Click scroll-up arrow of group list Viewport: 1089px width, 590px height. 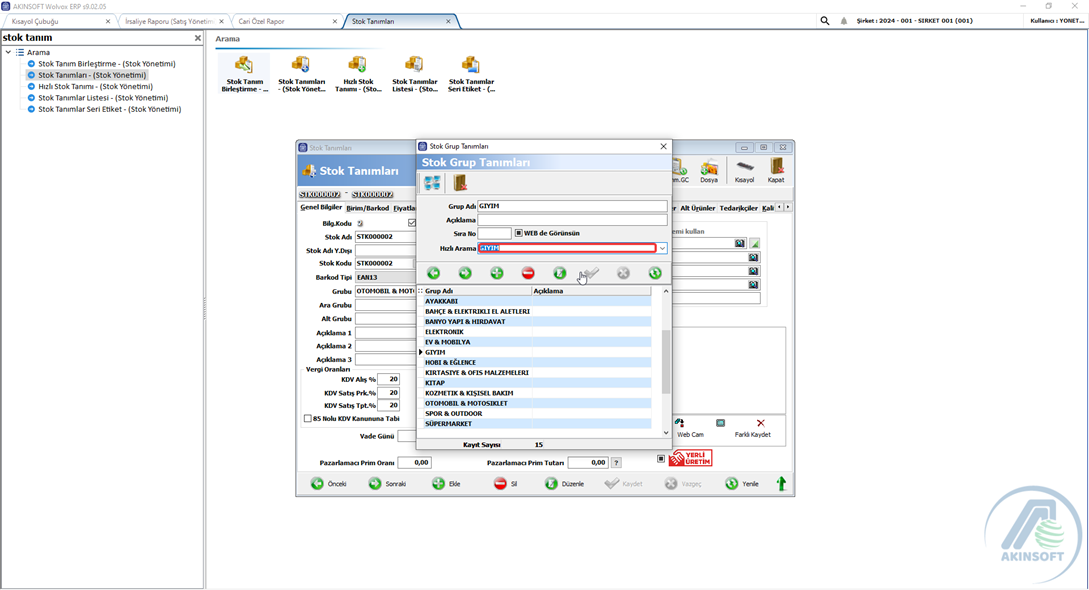pyautogui.click(x=666, y=292)
